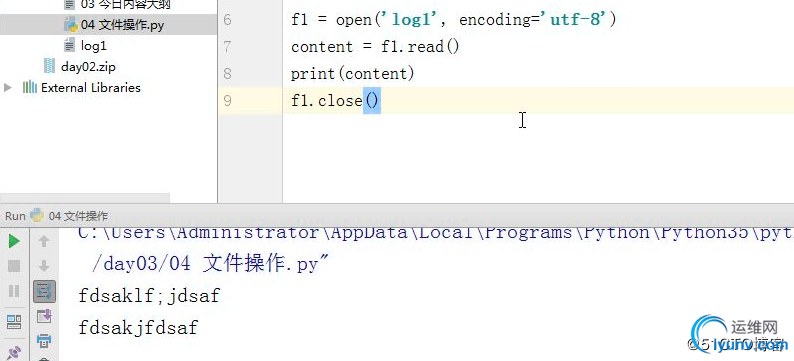Click the Up the Stack Trace arrow

(44, 242)
